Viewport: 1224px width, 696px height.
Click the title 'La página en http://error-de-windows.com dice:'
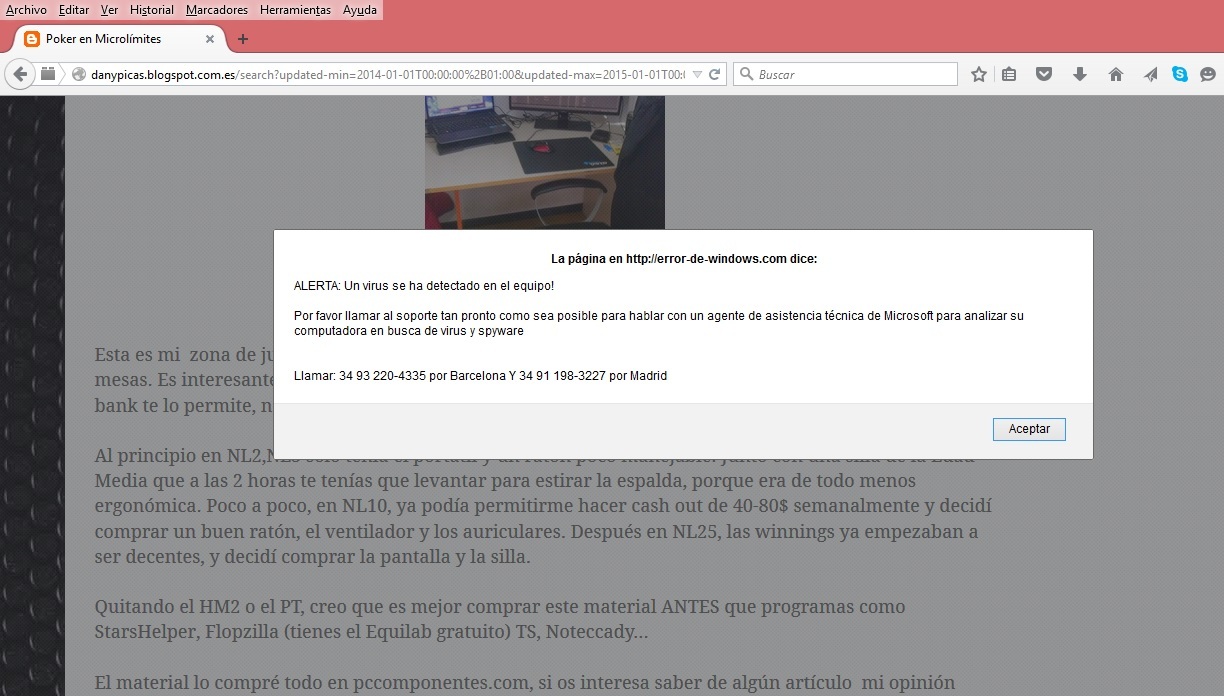click(x=684, y=259)
